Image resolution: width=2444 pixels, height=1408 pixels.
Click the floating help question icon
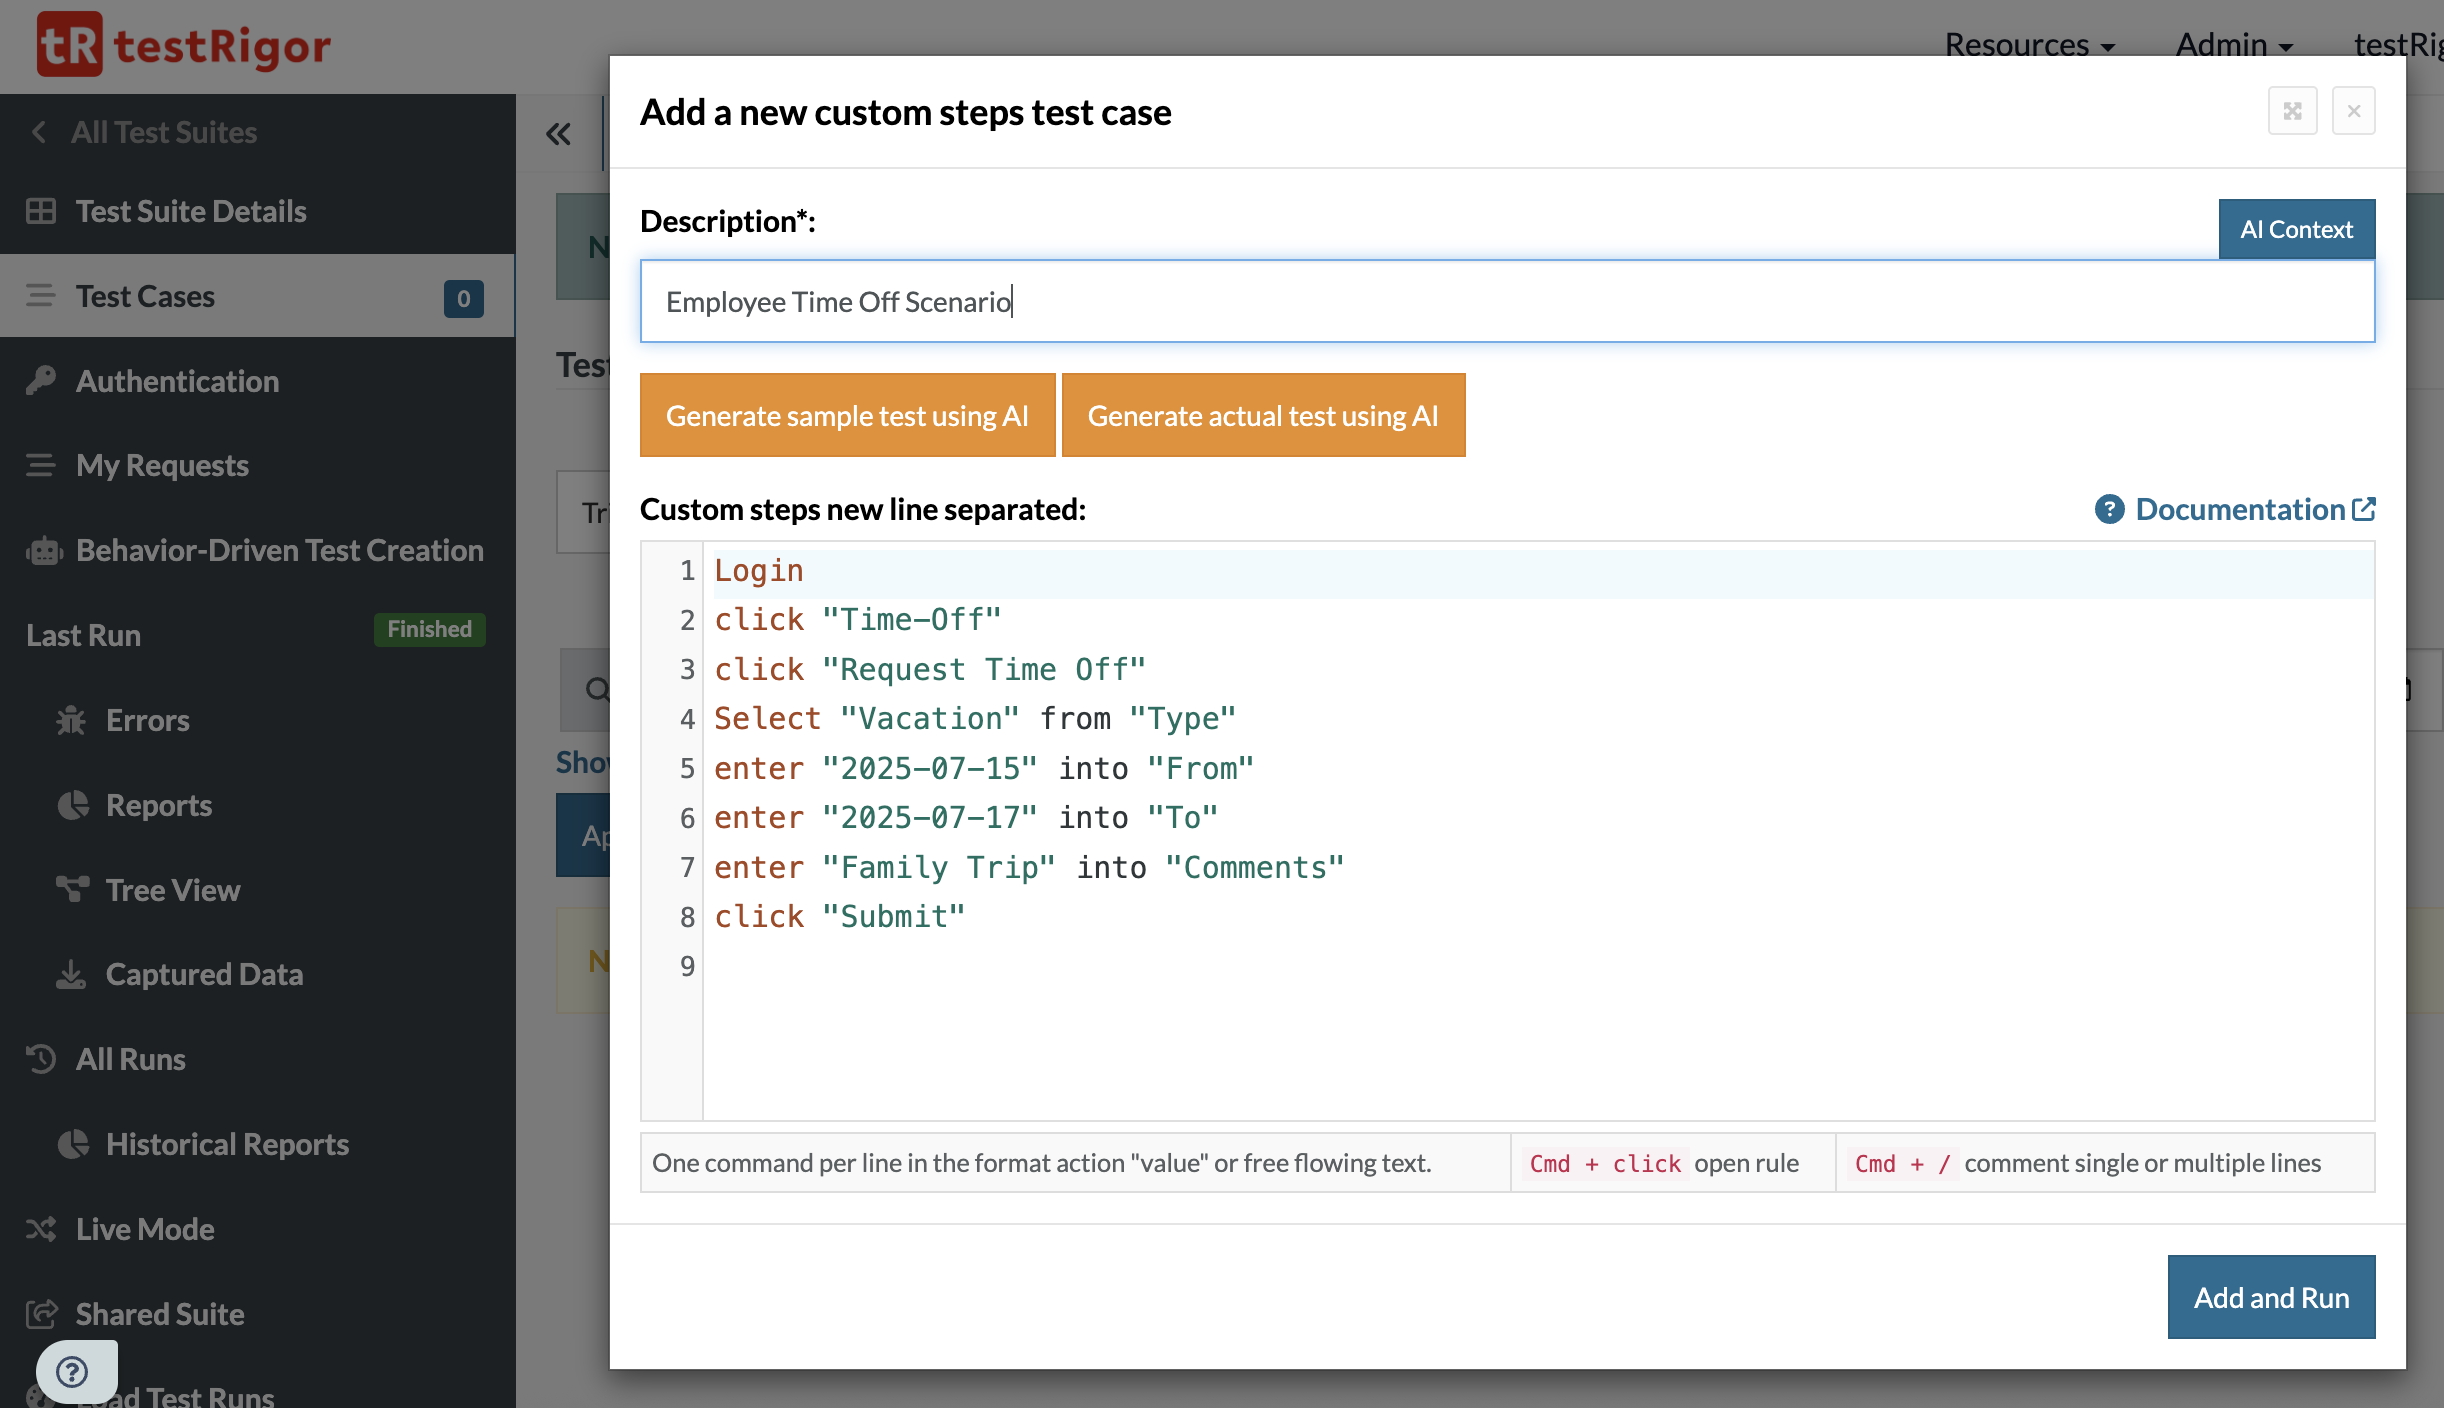click(x=72, y=1371)
